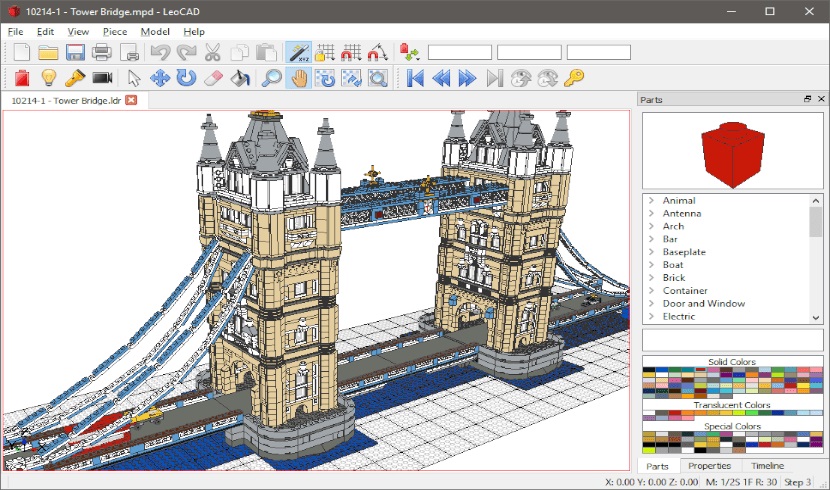Expand the Animal parts category
This screenshot has height=490, width=830.
pos(651,201)
